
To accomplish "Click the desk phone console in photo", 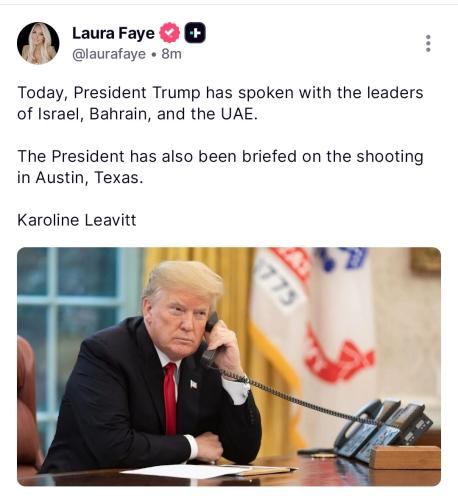I will (x=383, y=430).
